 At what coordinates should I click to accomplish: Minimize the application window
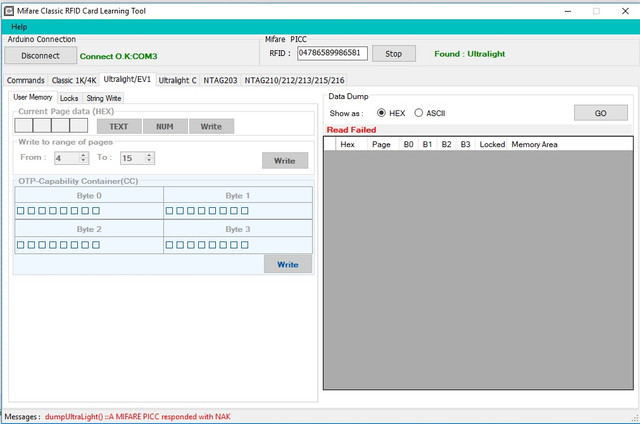point(567,11)
